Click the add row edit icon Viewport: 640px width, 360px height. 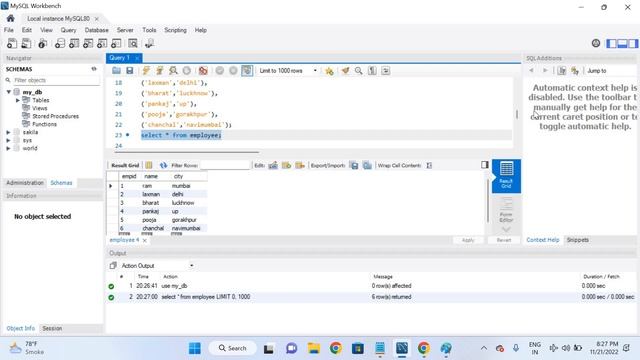tap(287, 165)
